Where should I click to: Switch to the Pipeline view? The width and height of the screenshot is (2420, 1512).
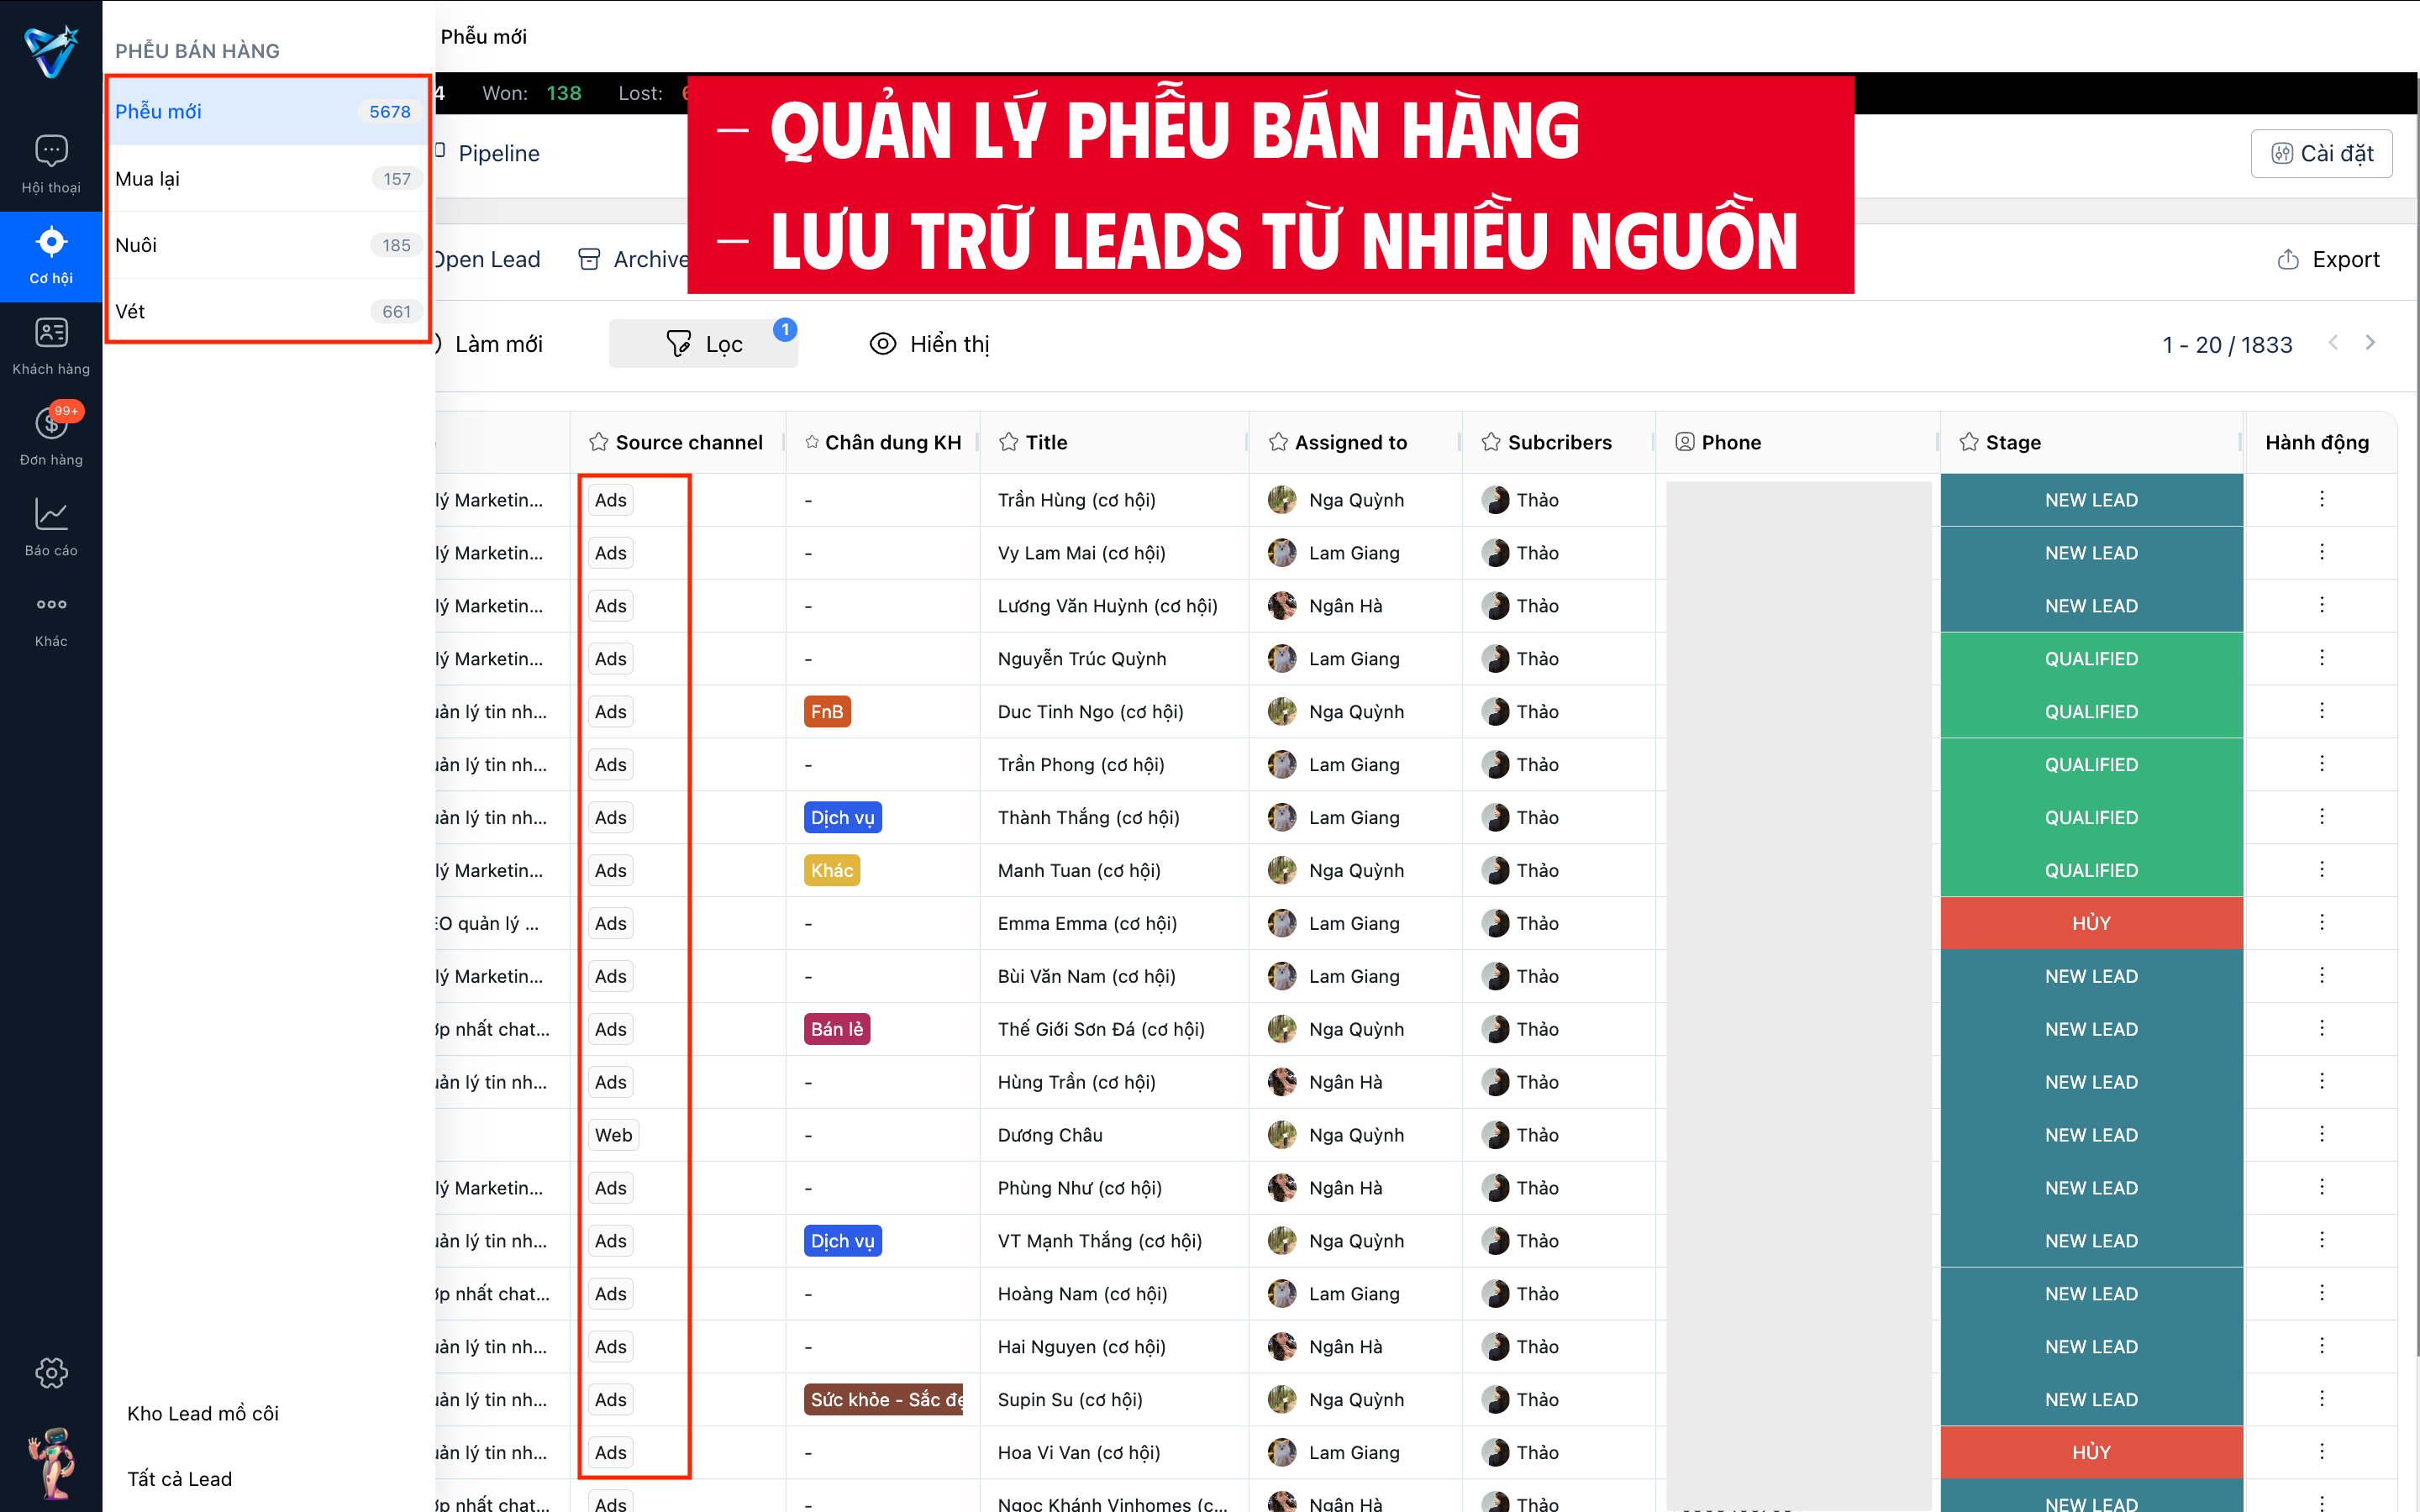coord(489,153)
